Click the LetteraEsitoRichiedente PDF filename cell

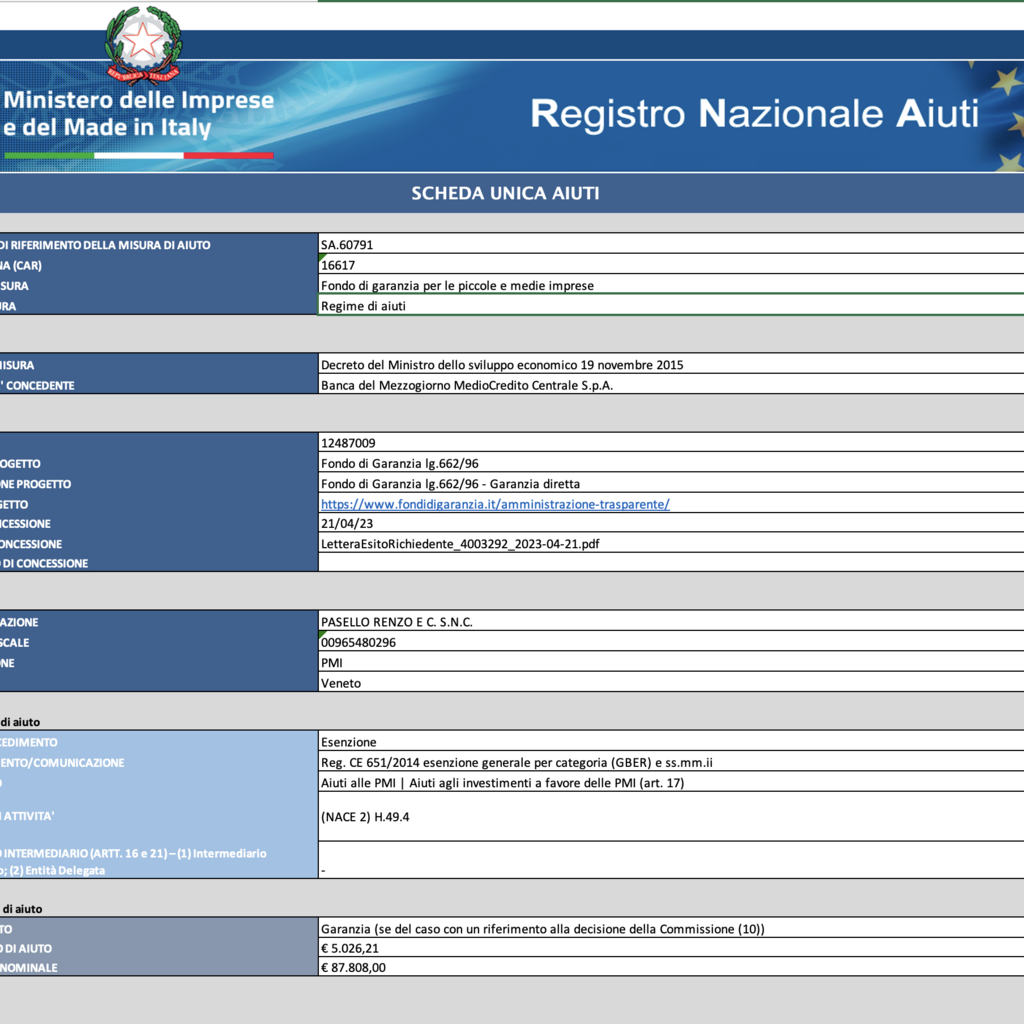tap(670, 544)
